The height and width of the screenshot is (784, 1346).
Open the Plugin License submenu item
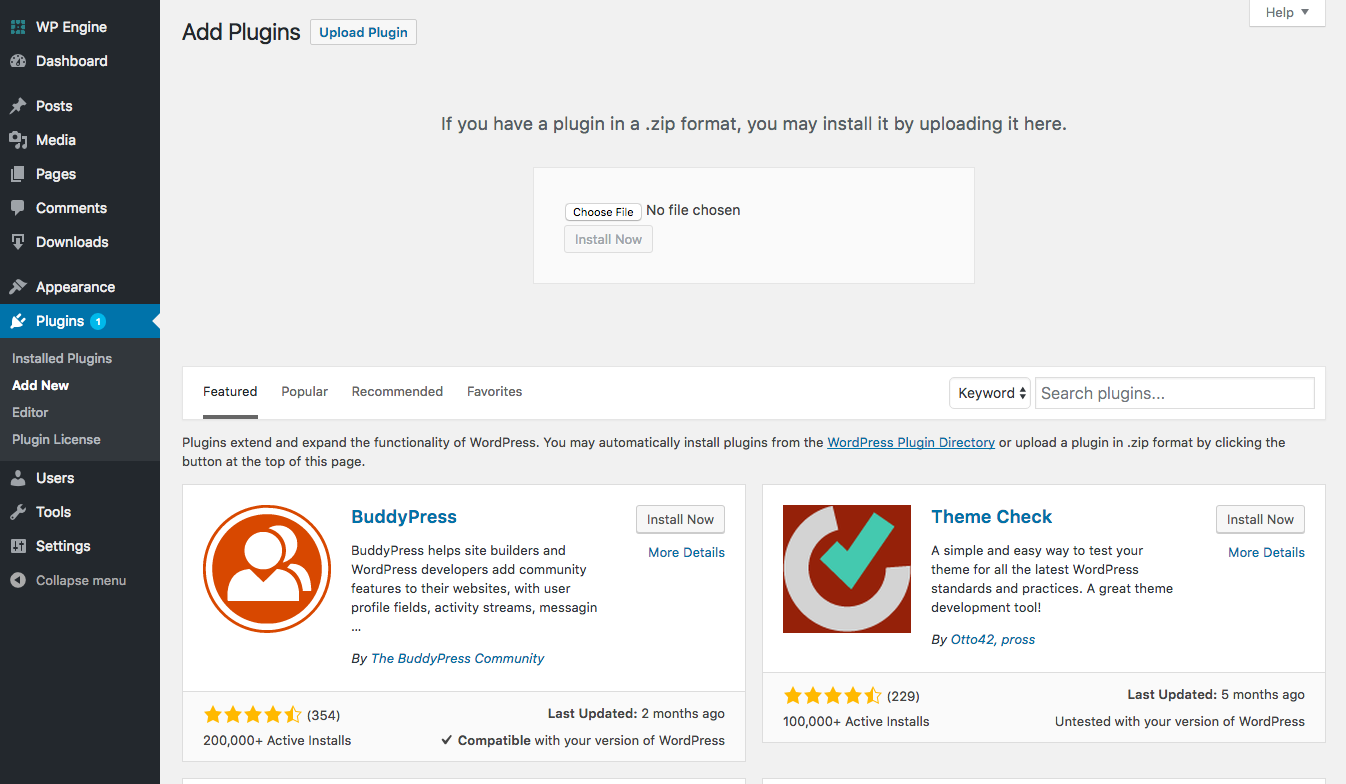(56, 439)
